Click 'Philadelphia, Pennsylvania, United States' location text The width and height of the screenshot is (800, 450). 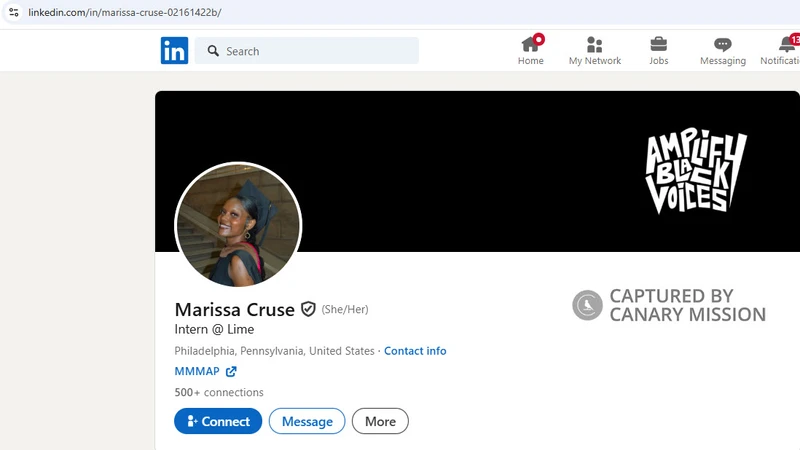coord(274,351)
